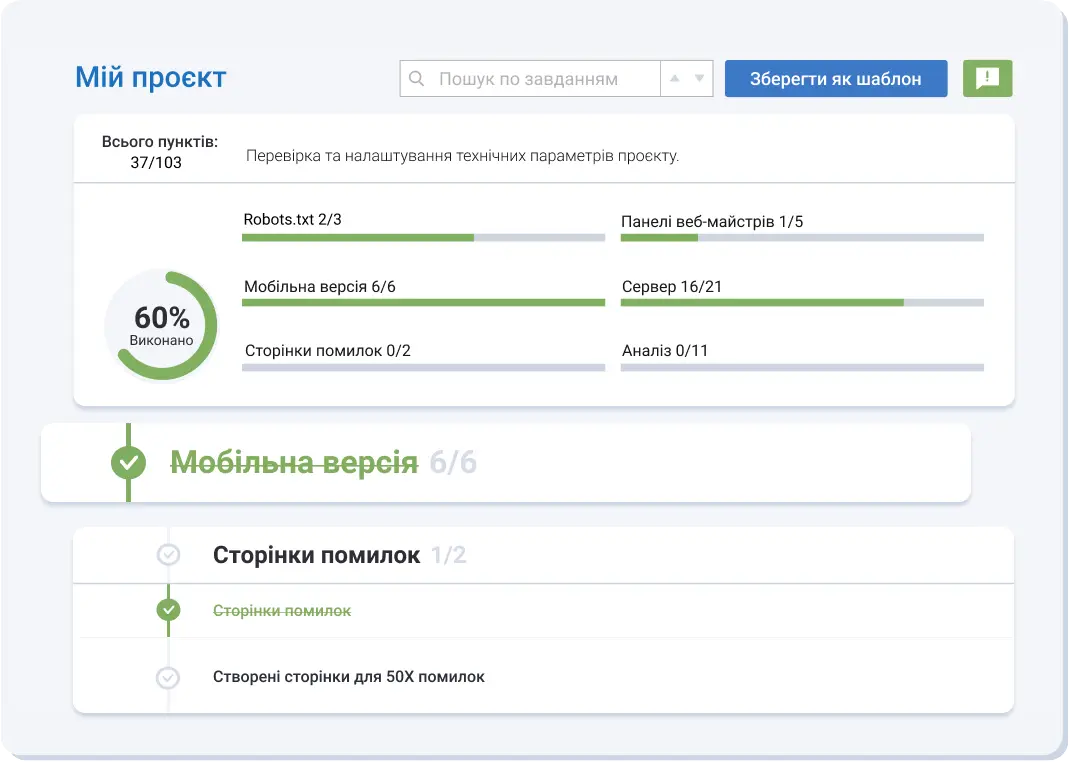
Task: Click the circle icon beside Створені сторінки для 50X помилок
Action: click(x=169, y=677)
